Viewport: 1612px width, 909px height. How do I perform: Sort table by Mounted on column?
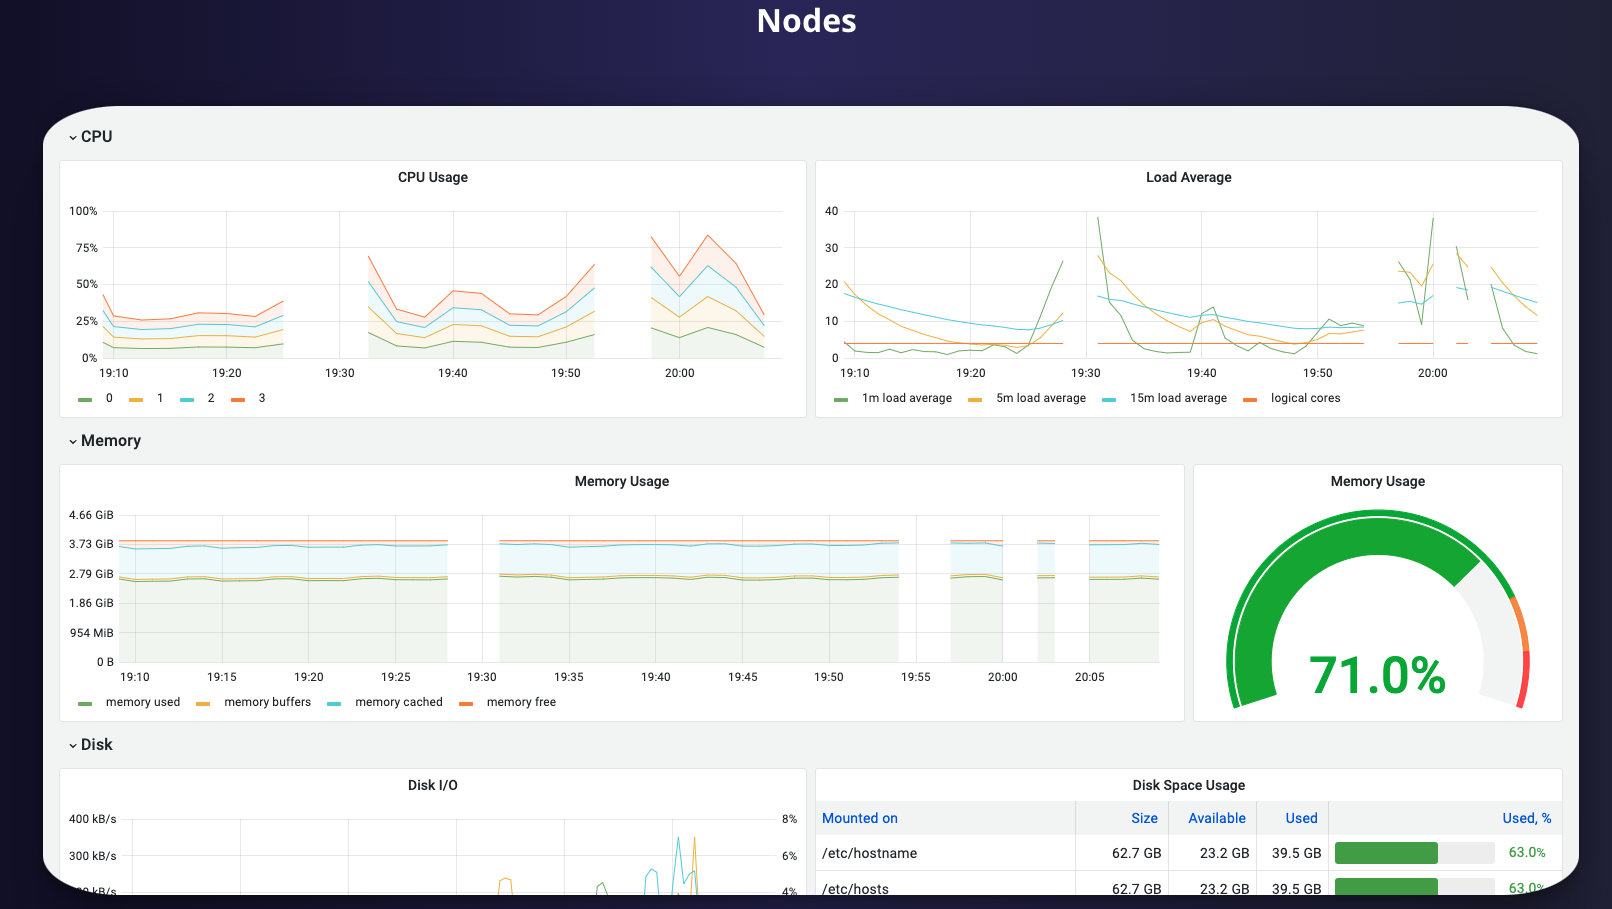(x=860, y=818)
